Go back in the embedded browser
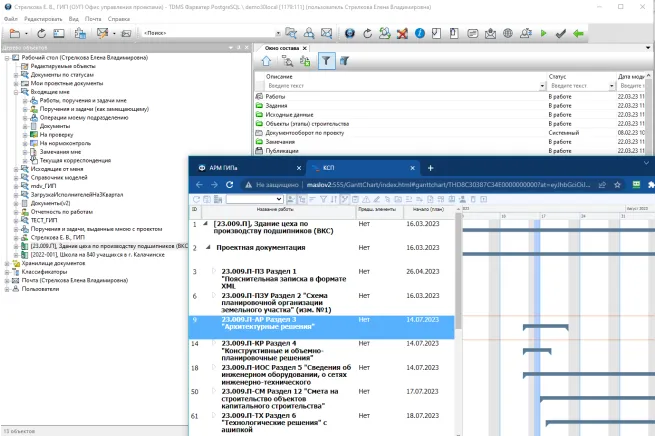656x436 pixels. [200, 185]
